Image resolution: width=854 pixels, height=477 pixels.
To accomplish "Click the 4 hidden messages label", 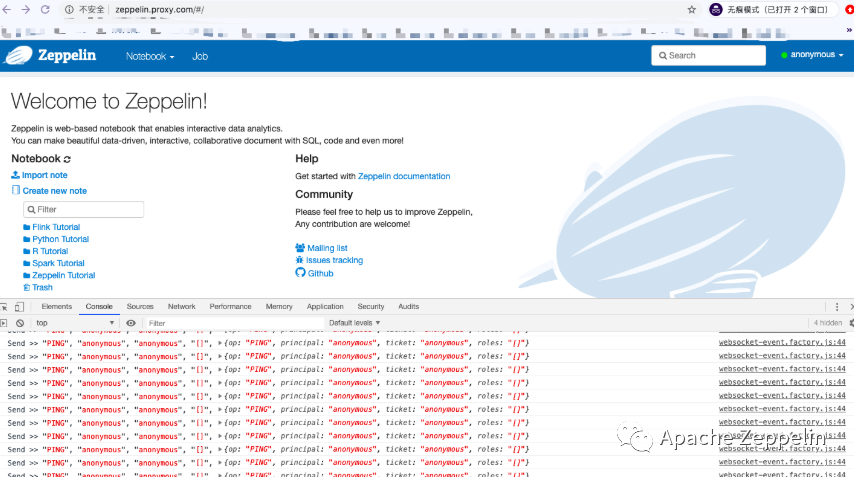I will (827, 323).
